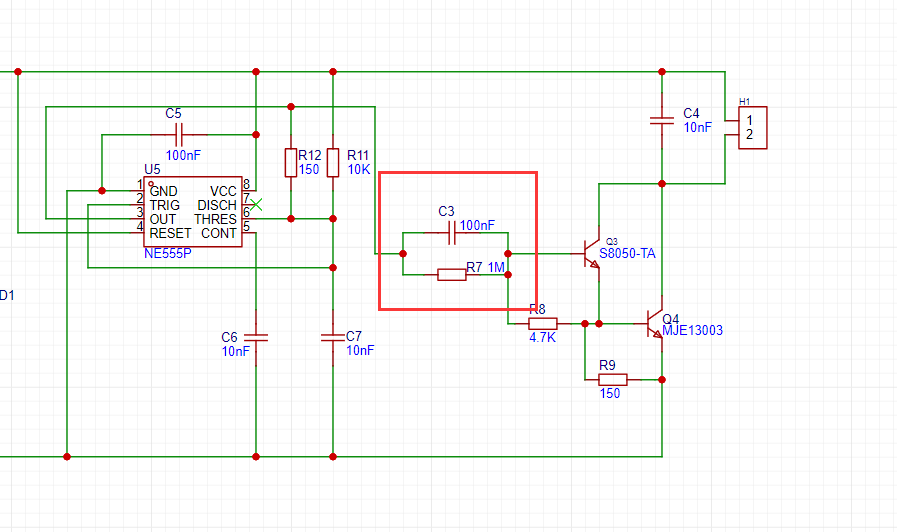Click the C5 designator label
Image resolution: width=897 pixels, height=532 pixels.
173,113
